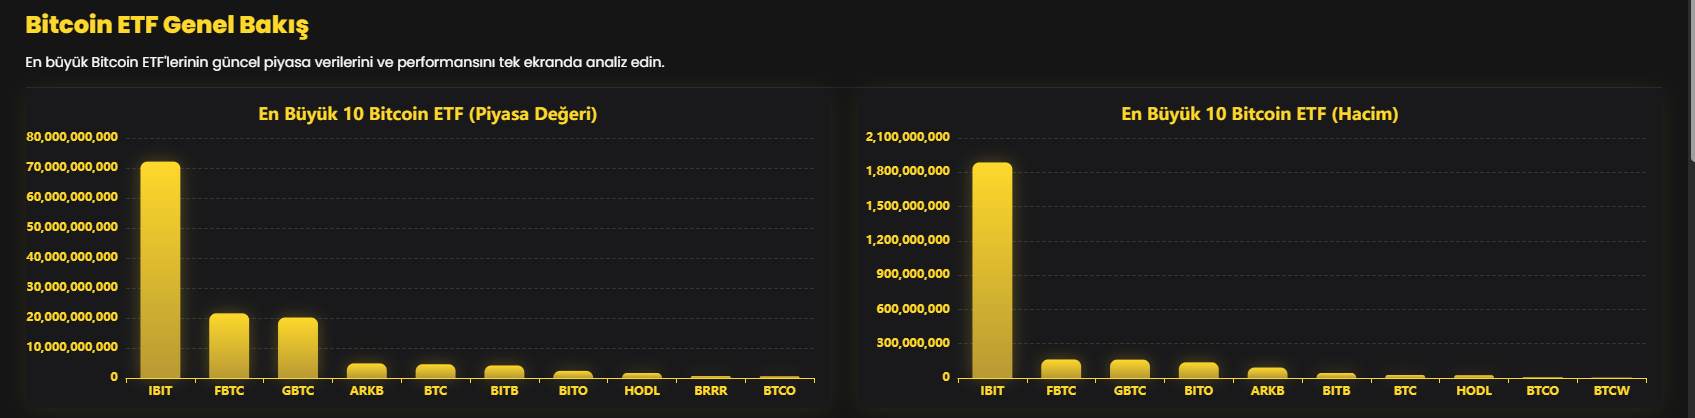This screenshot has height=418, width=1695.
Task: Click the GBTC bar in the Hacim chart
Action: 1130,369
